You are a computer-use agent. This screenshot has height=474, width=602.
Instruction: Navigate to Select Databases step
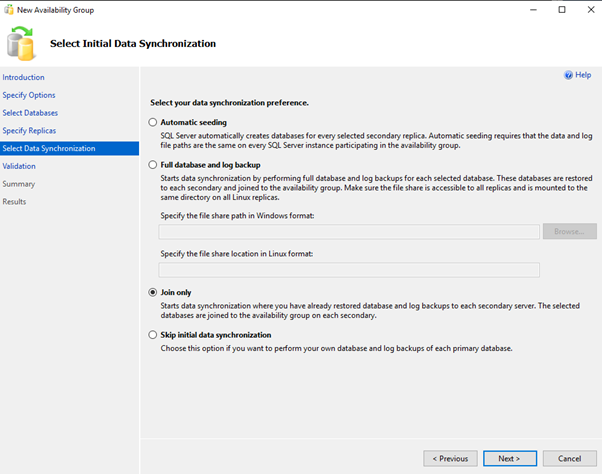30,113
